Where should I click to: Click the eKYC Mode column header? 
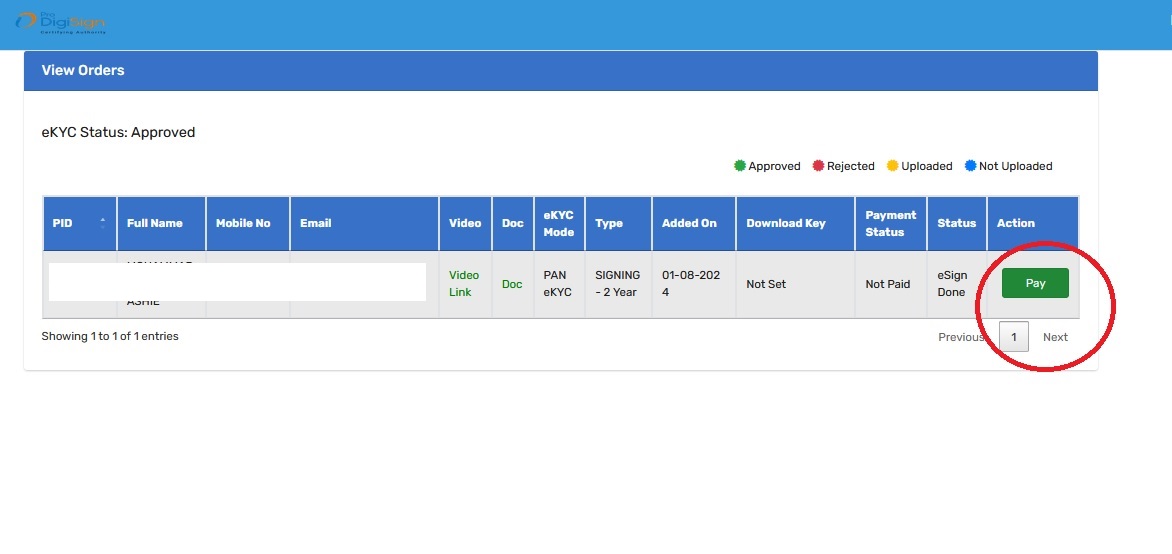[558, 223]
